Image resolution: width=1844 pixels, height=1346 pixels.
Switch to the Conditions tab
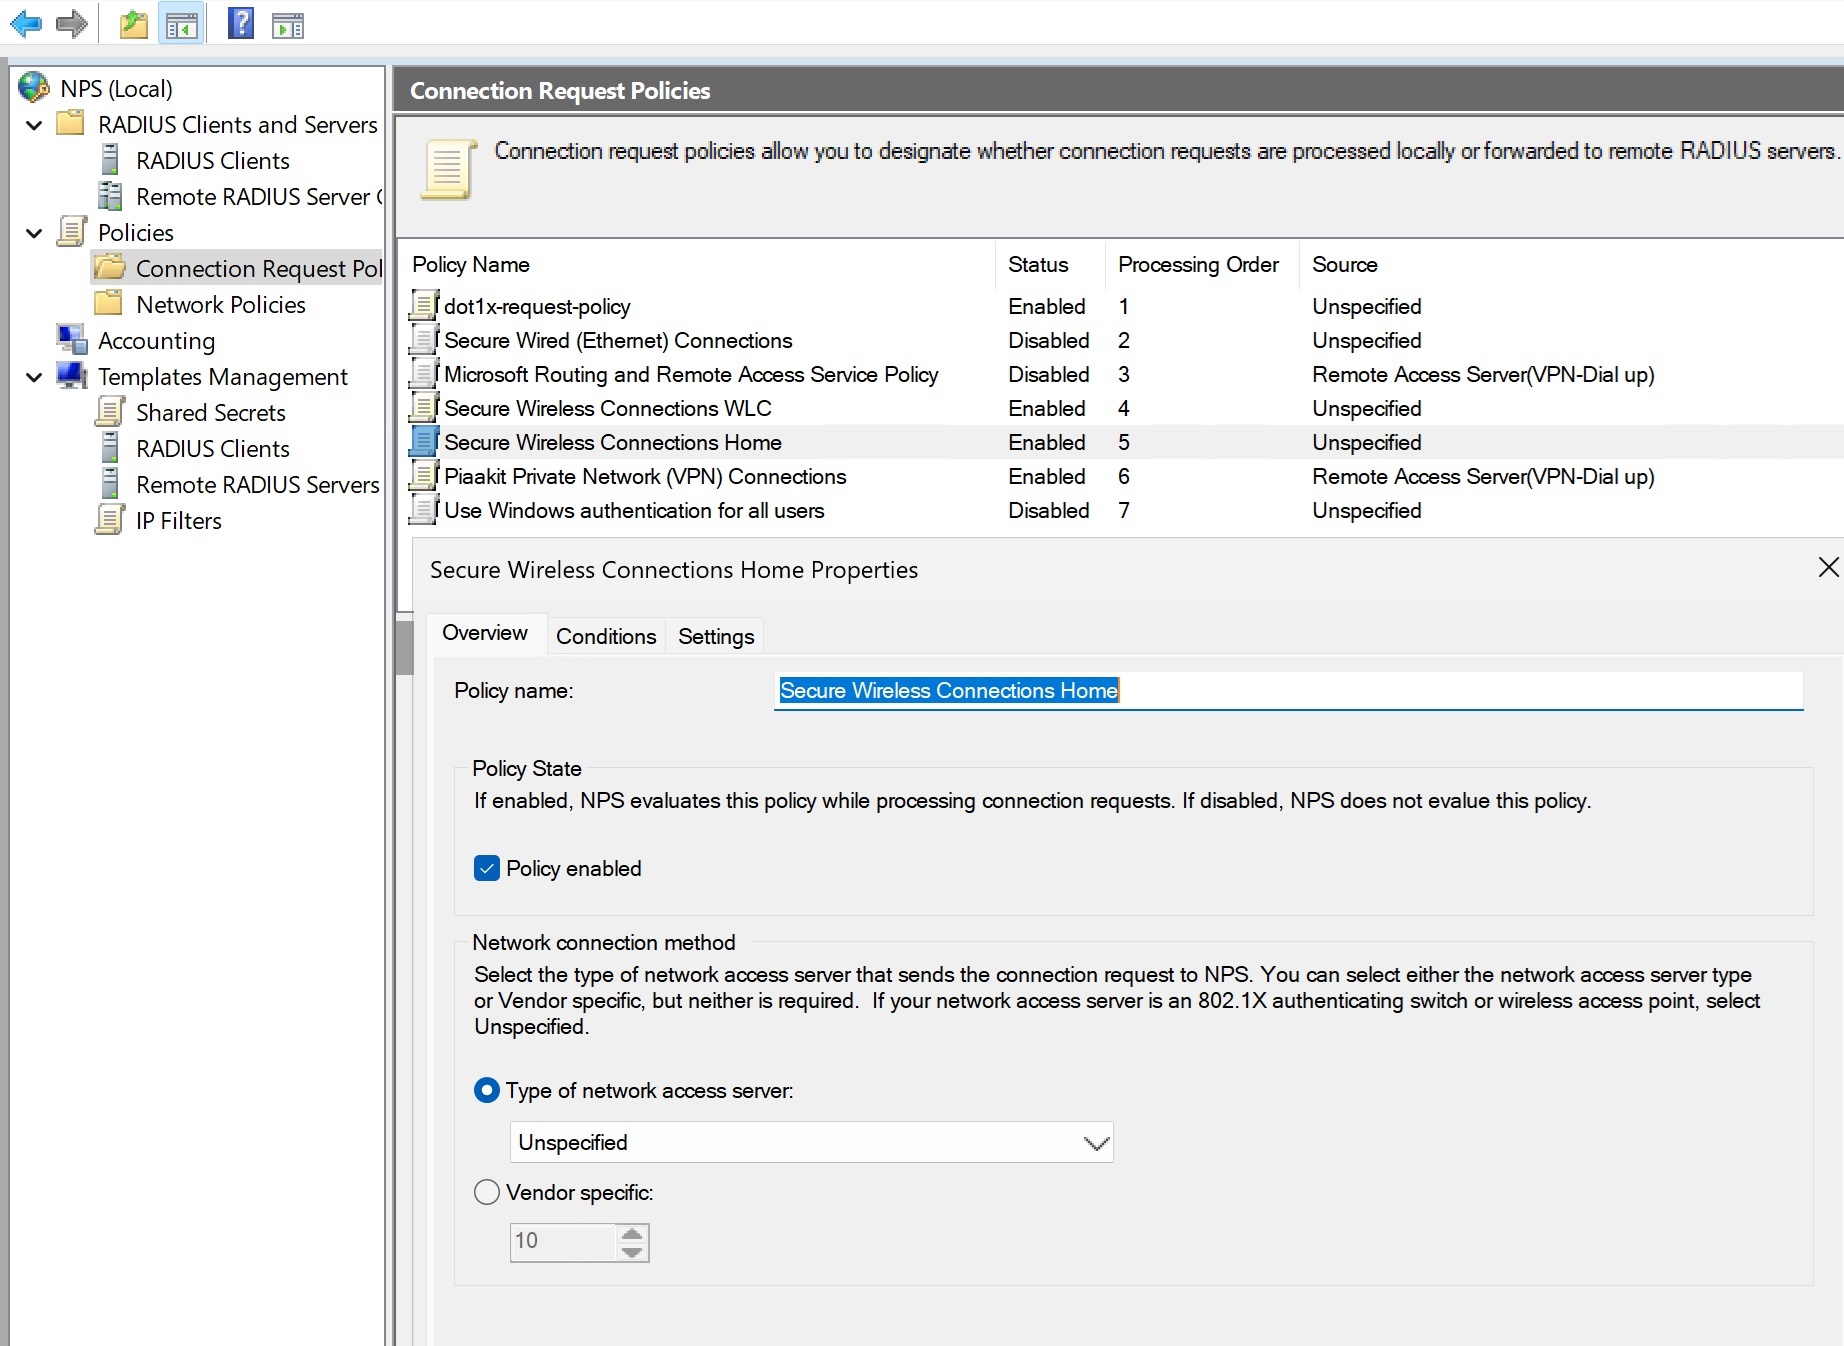pos(606,636)
